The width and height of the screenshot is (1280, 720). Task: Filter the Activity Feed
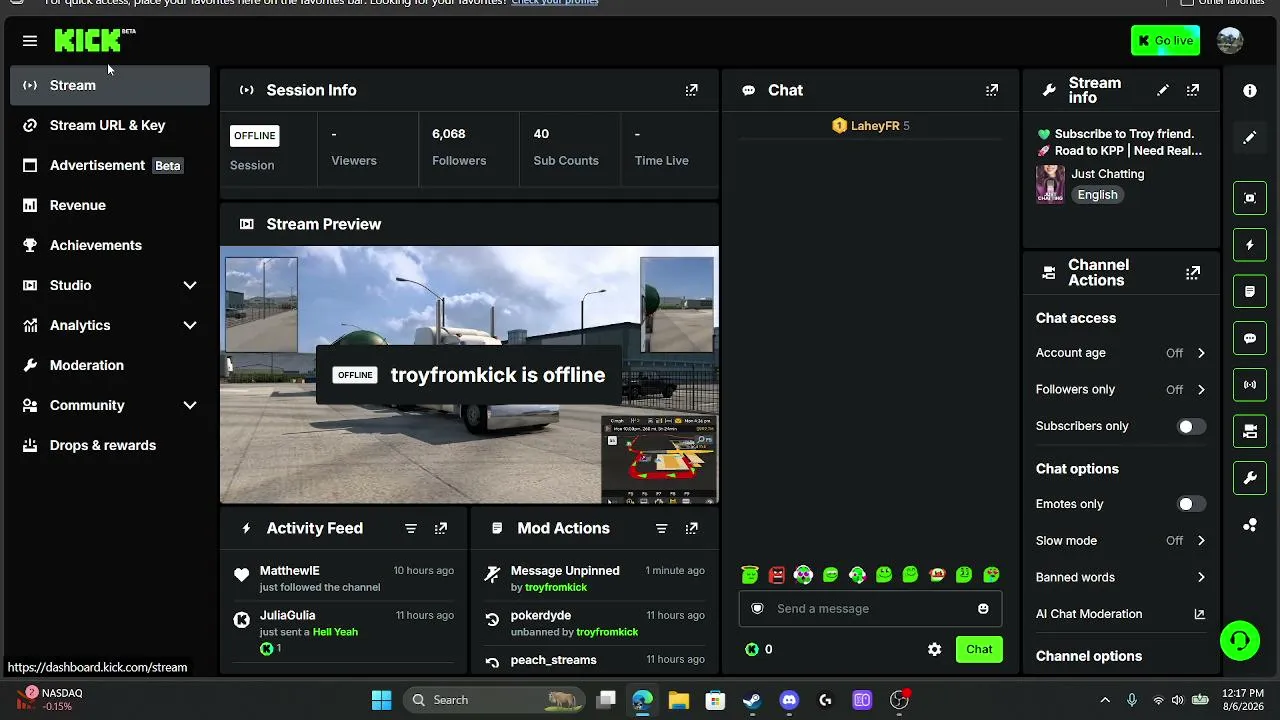click(411, 528)
